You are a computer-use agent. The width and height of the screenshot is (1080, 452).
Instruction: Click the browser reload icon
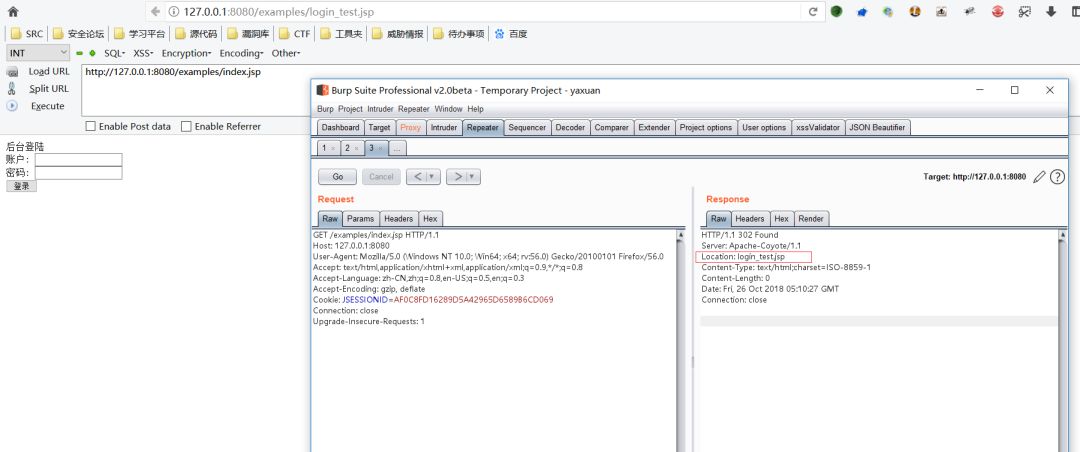pyautogui.click(x=813, y=12)
